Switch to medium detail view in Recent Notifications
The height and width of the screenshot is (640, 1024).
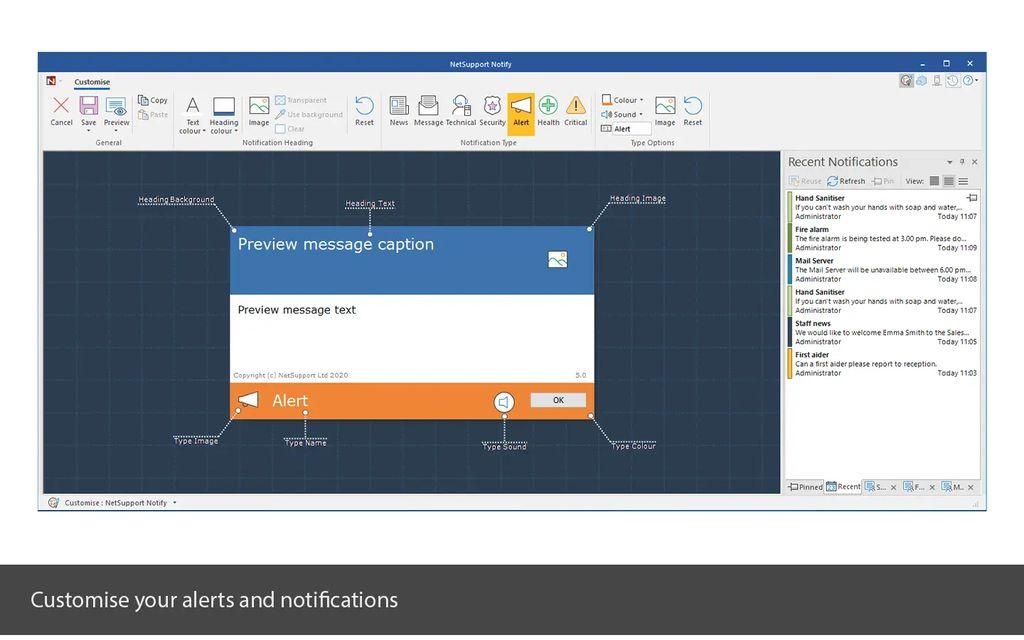tap(949, 181)
